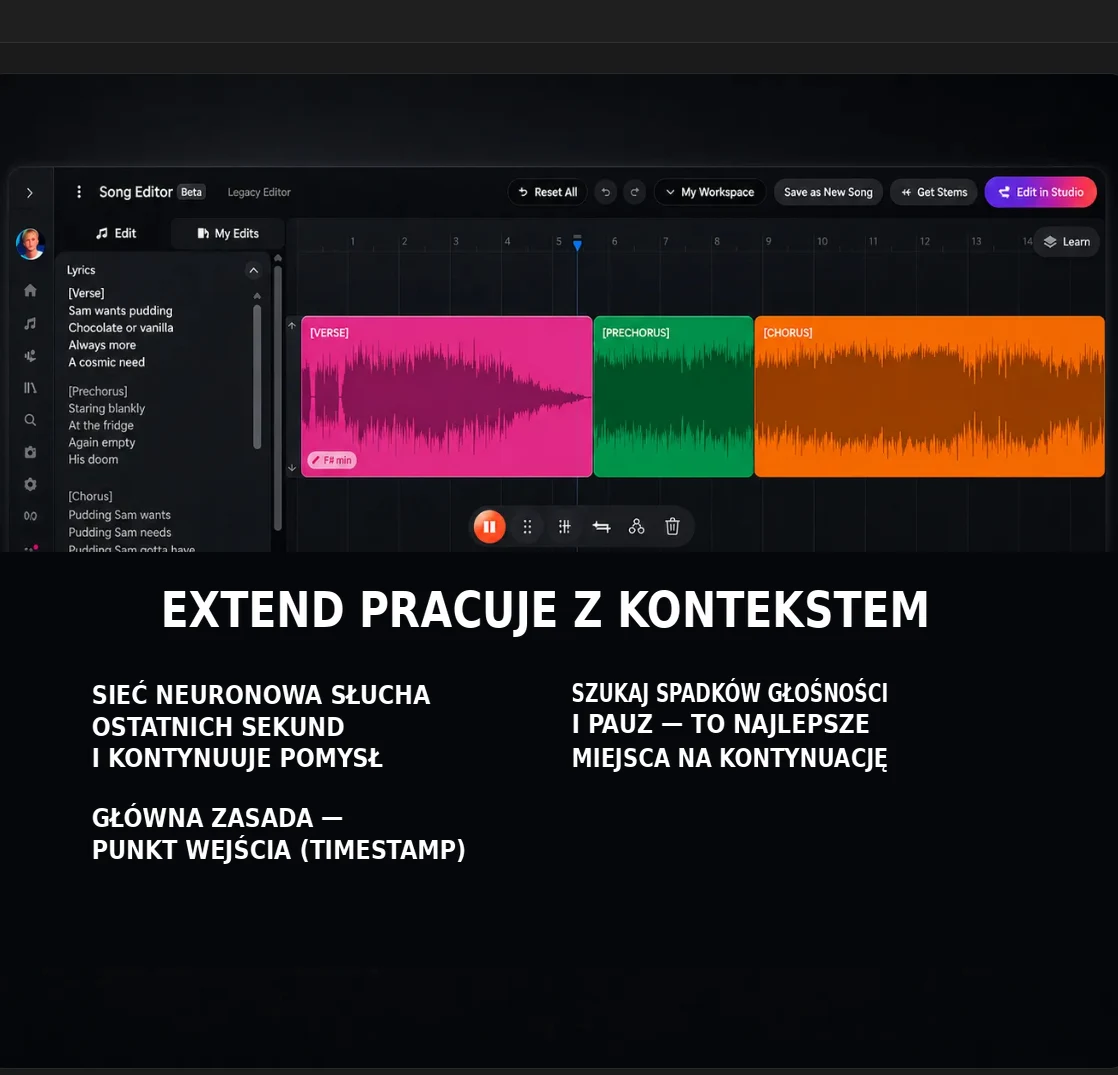Expand the sidebar with the chevron arrow
1118x1075 pixels.
(29, 192)
